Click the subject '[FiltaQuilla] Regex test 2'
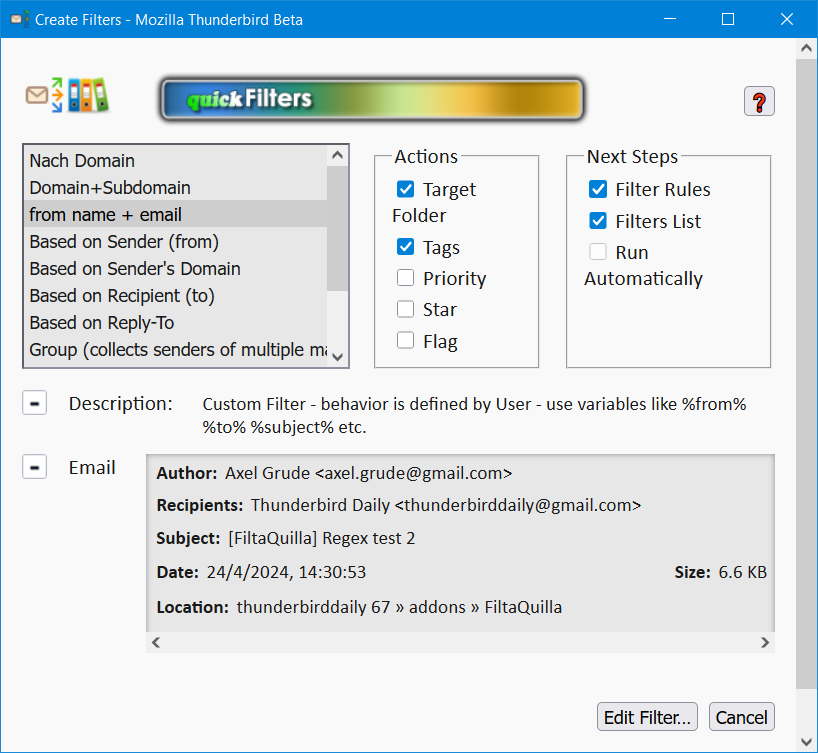Screen dimensions: 818x753 tap(322, 538)
